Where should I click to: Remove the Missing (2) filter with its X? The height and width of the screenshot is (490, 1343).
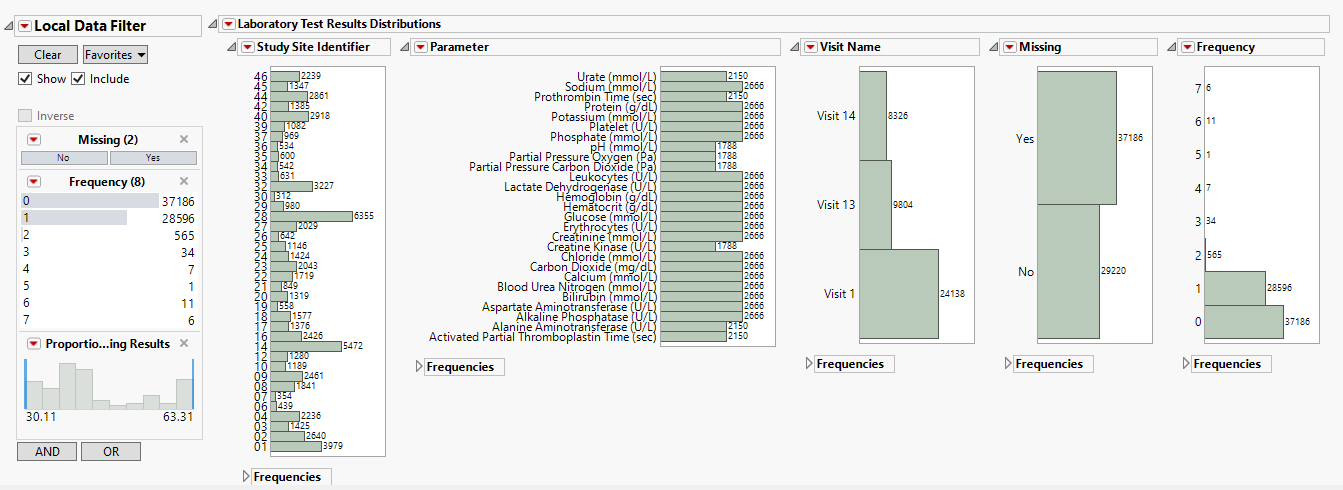184,140
